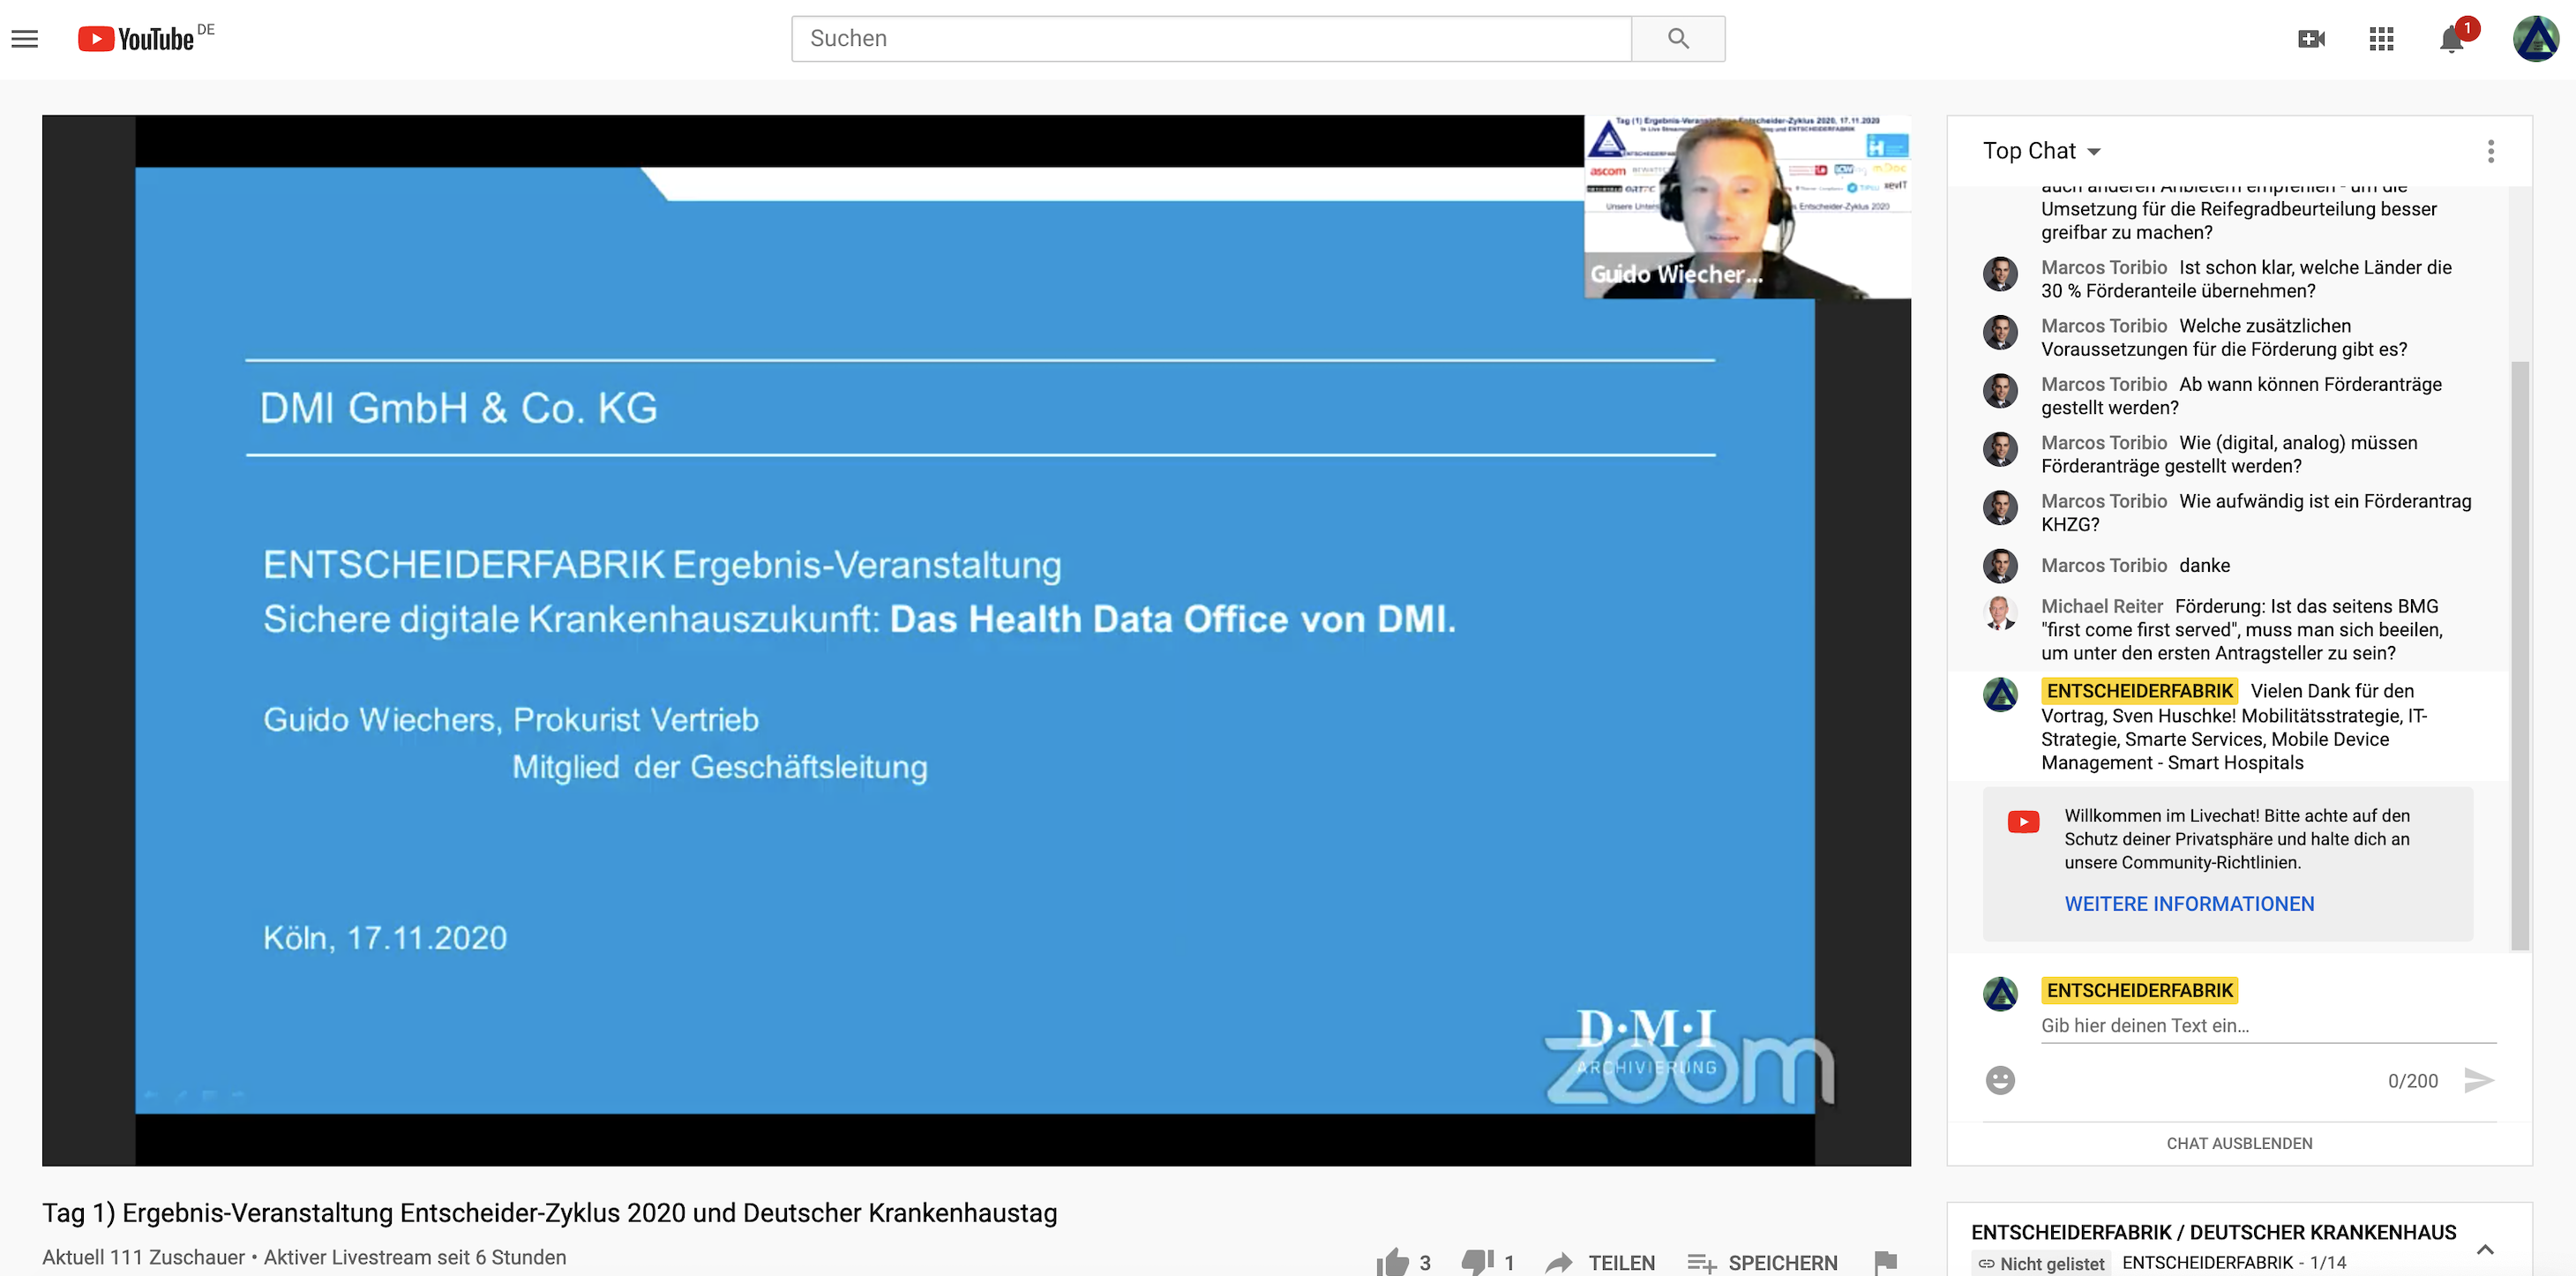Click the send message arrow

(x=2479, y=1080)
